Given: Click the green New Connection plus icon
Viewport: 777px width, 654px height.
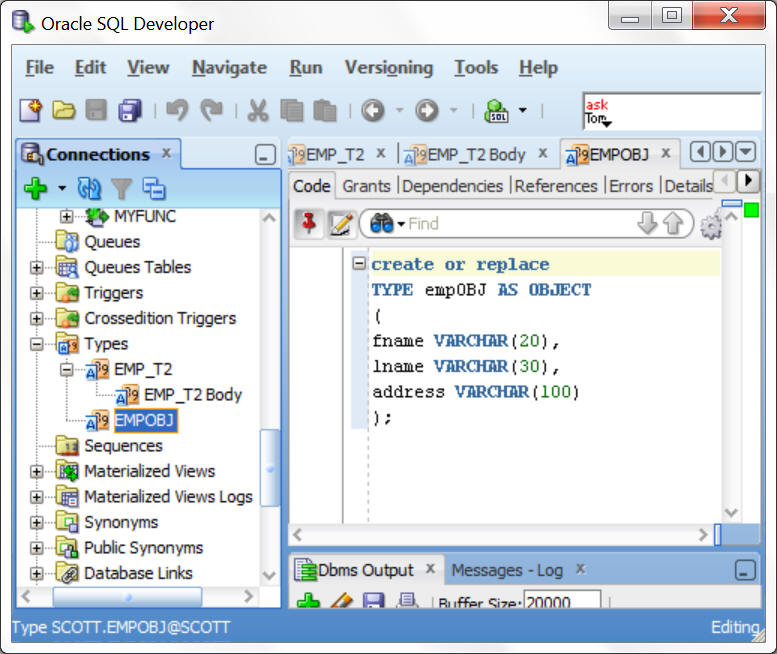Looking at the screenshot, I should 35,188.
